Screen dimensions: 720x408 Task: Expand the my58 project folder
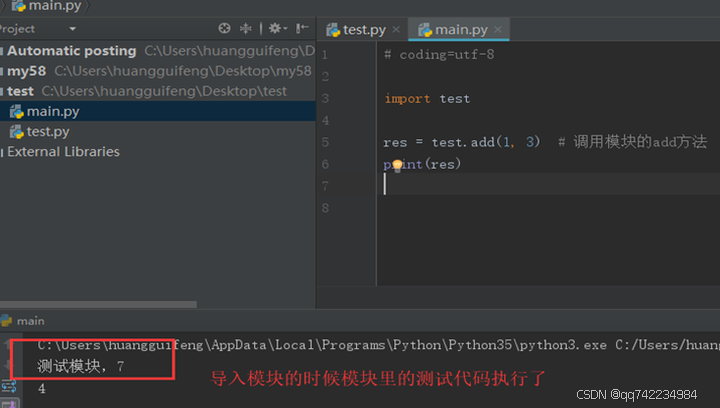(x=3, y=72)
